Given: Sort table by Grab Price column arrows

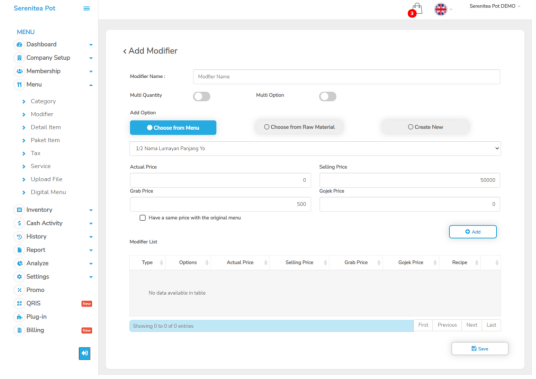Looking at the screenshot, I should pyautogui.click(x=379, y=262).
